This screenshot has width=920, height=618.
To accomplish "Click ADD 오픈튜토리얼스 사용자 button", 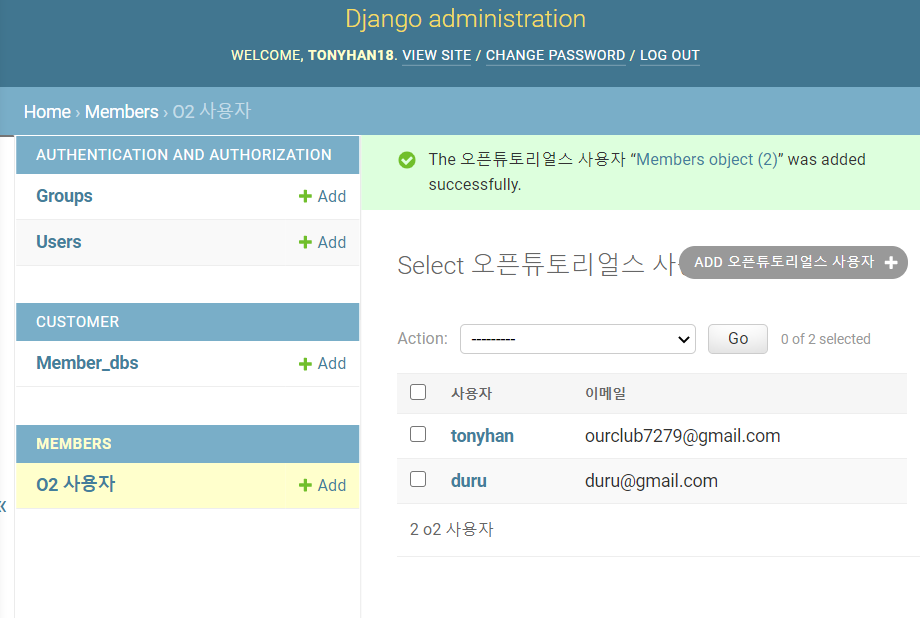I will click(793, 262).
